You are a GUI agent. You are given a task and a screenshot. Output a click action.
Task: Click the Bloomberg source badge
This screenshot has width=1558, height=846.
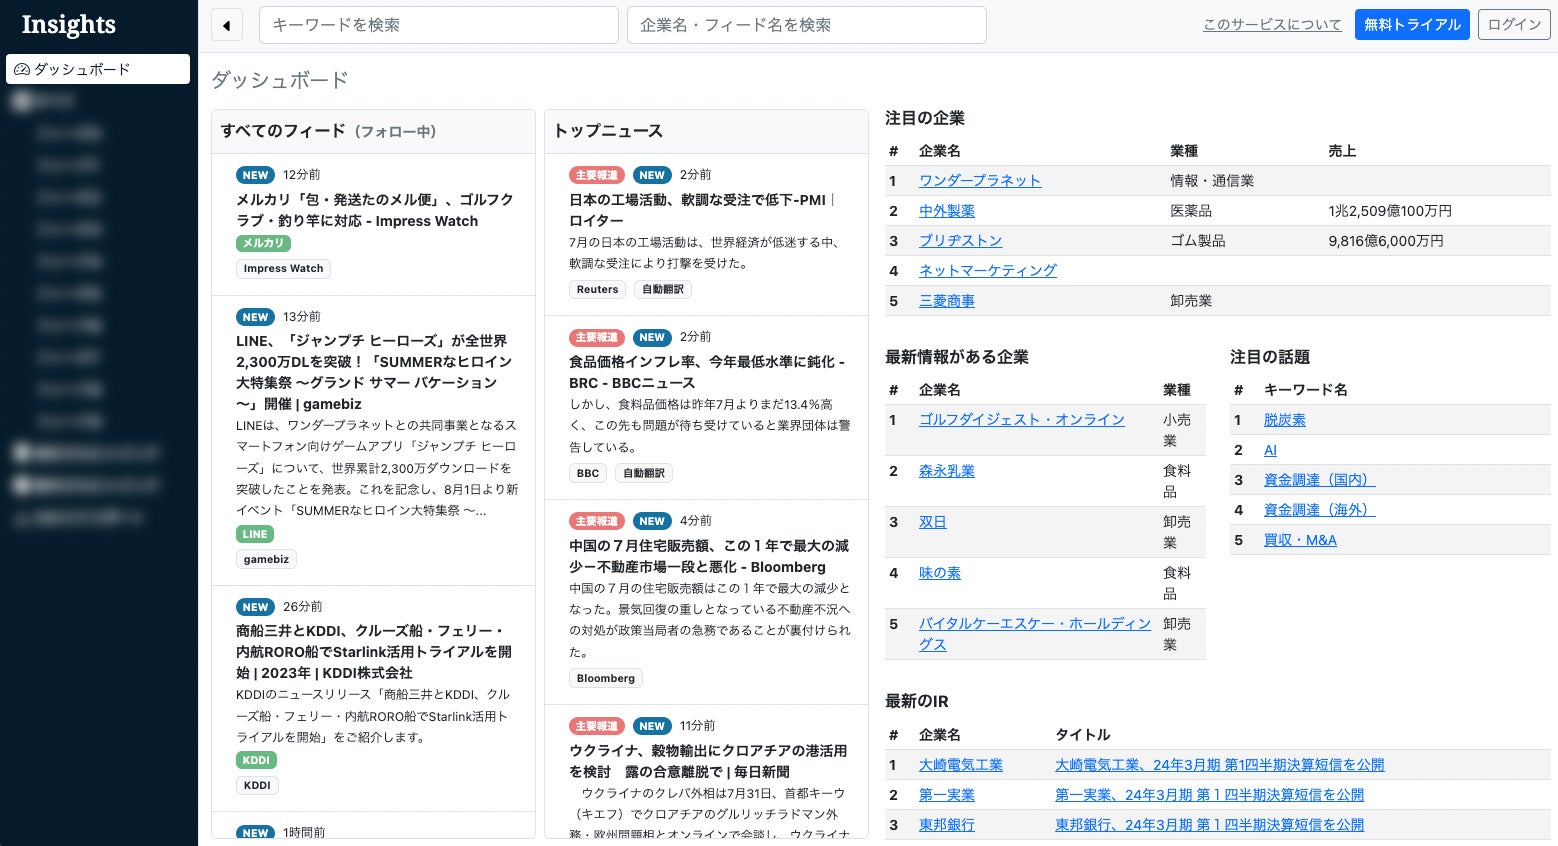605,678
